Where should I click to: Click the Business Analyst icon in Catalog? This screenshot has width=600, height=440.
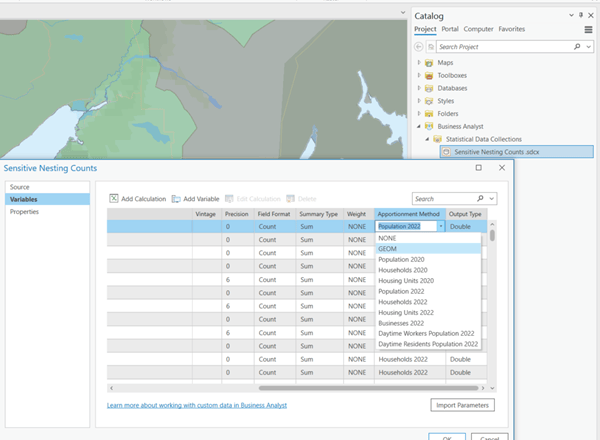pyautogui.click(x=429, y=126)
